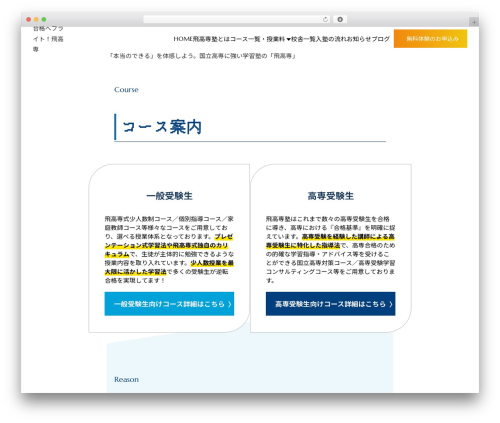Click the download icon beside the address bar
500x423 pixels.
click(340, 20)
